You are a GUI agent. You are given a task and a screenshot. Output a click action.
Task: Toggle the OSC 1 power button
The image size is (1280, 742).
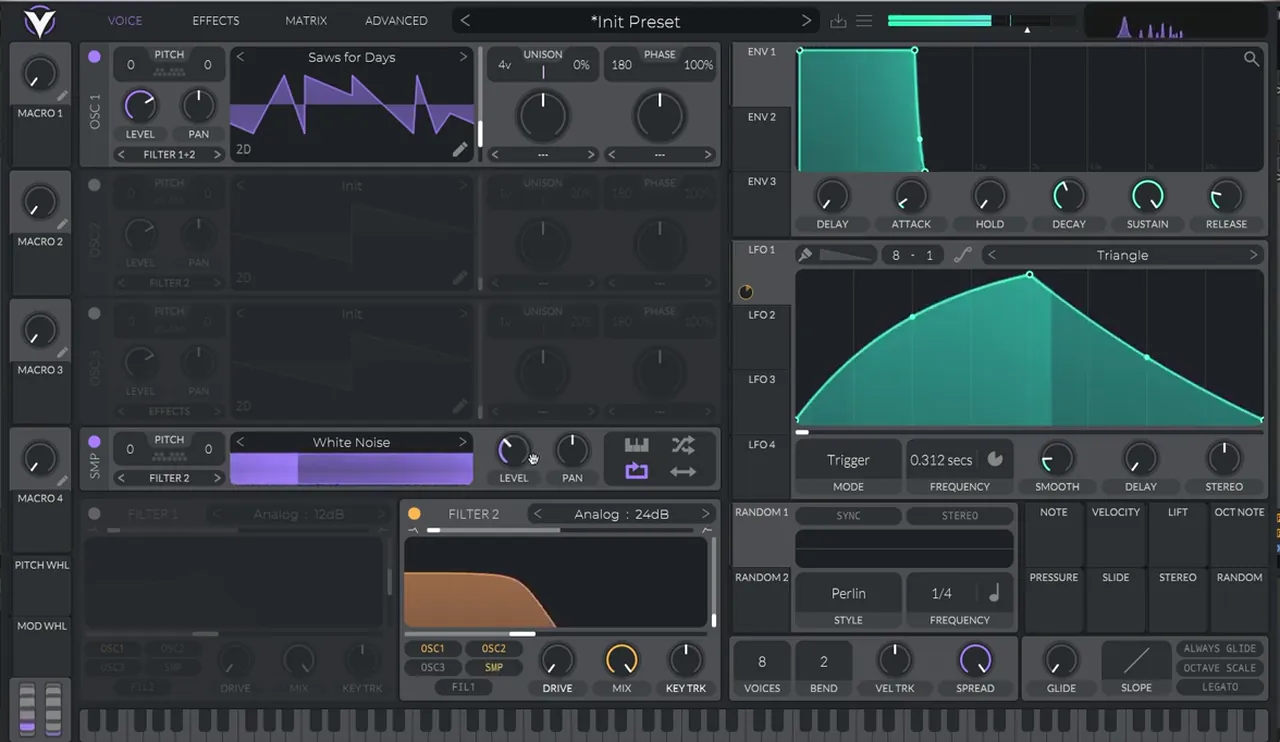click(94, 57)
